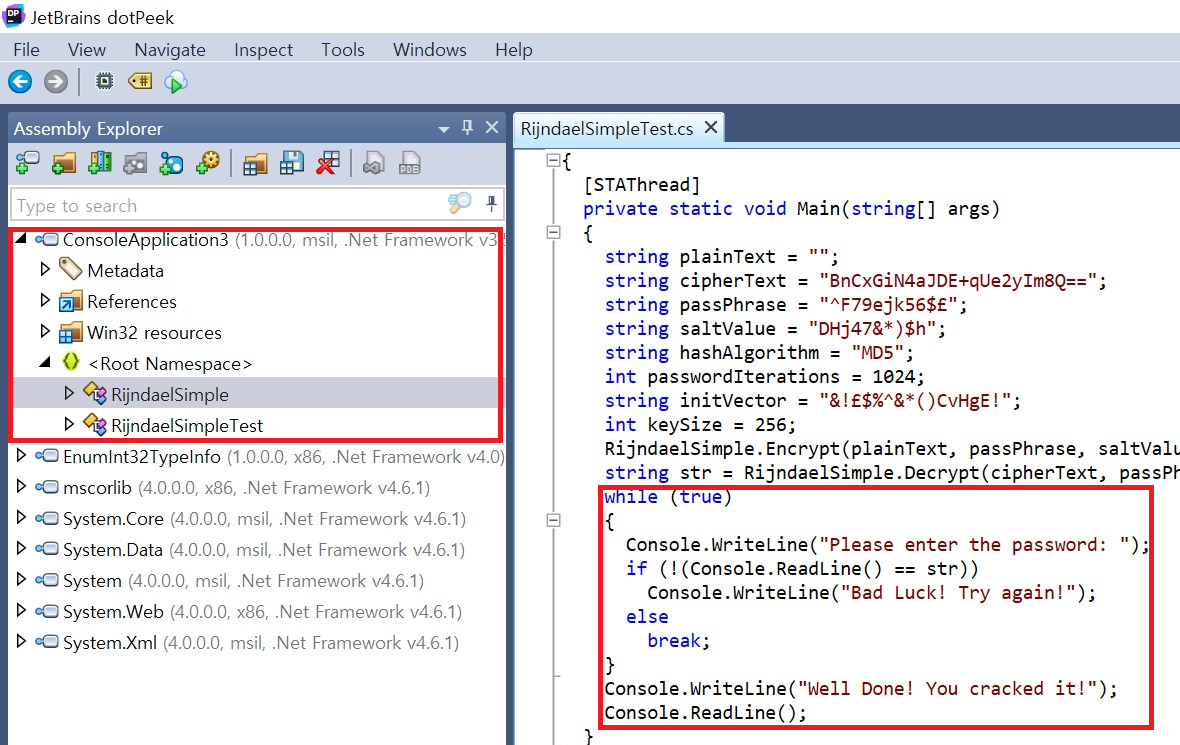Click "Well Done! You cracked it!" string

[947, 689]
